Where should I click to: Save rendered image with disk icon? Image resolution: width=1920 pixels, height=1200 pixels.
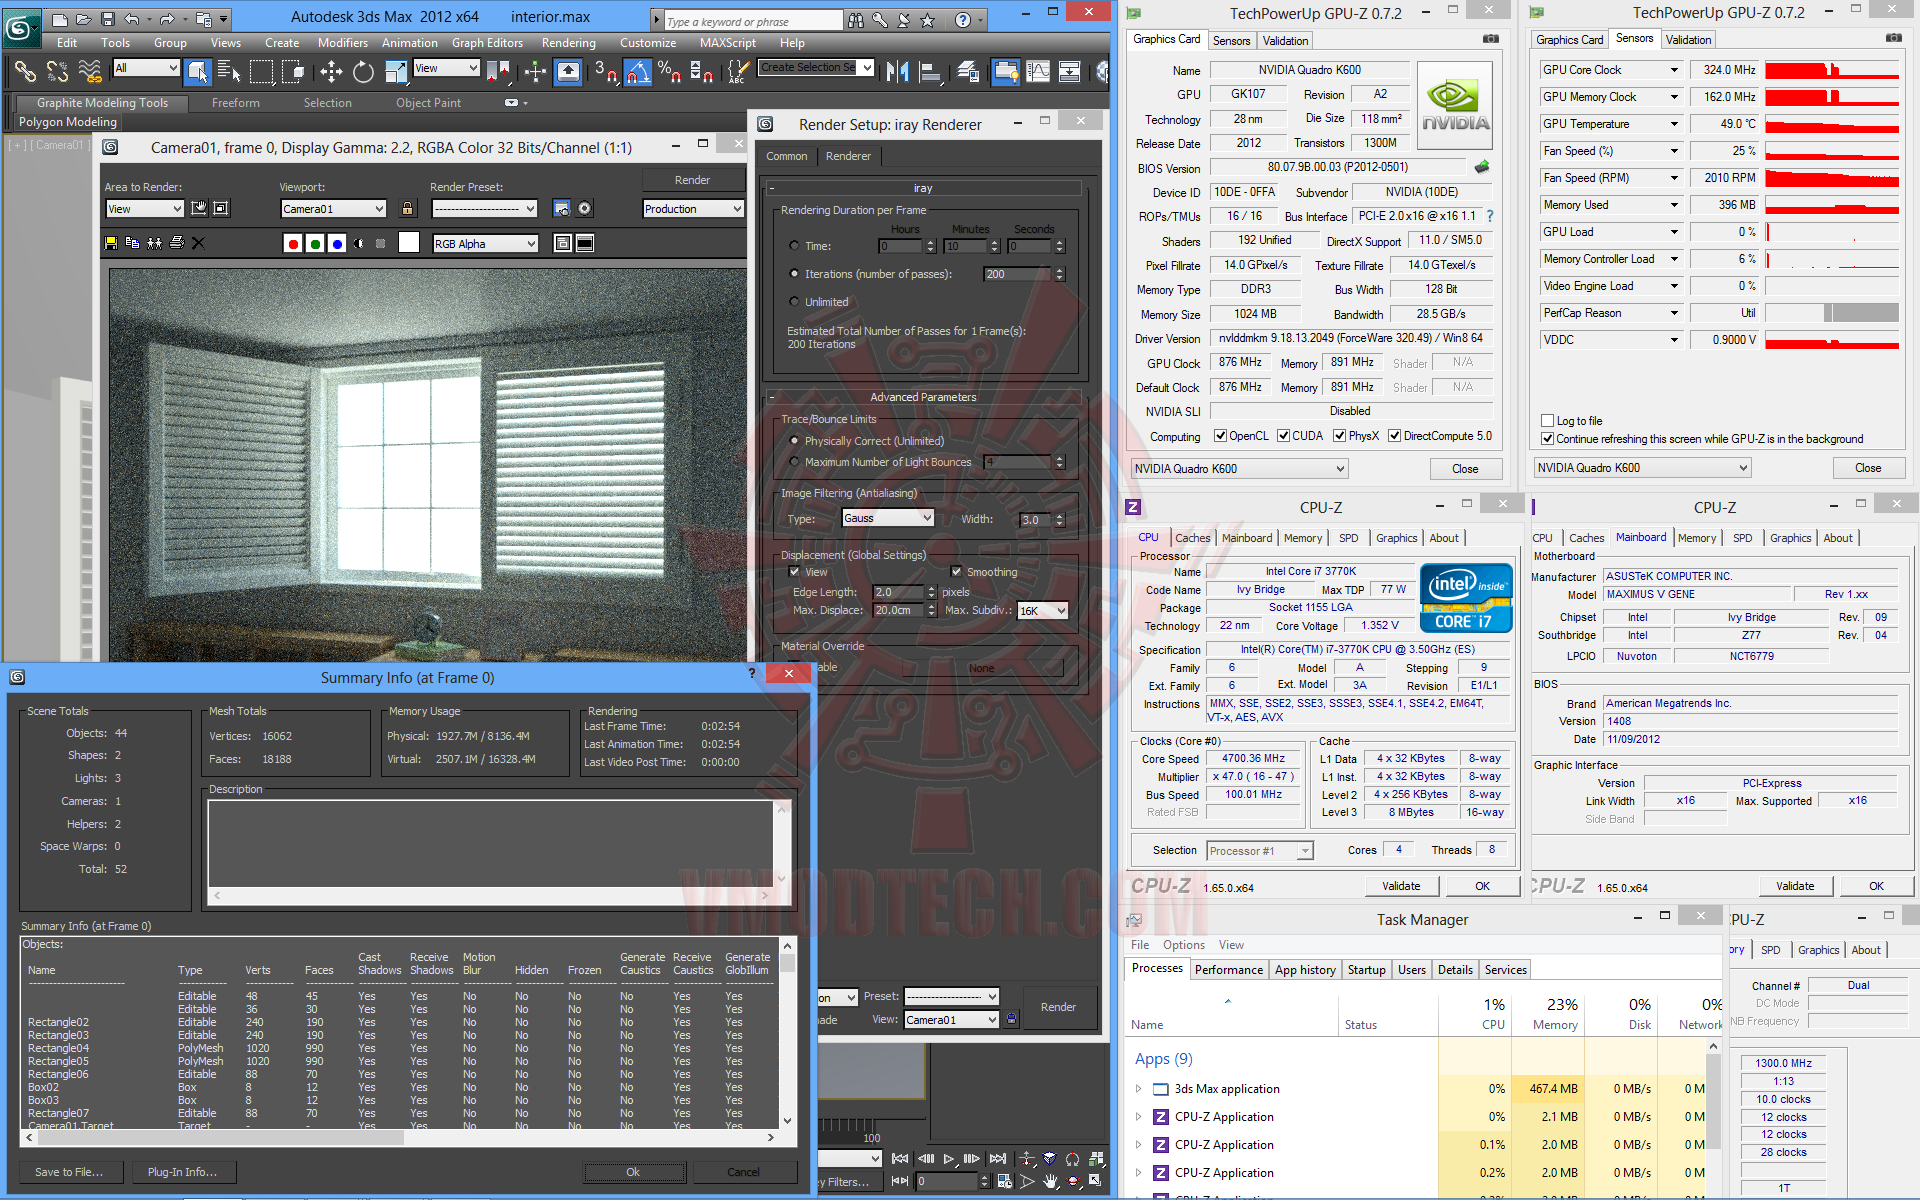111,243
